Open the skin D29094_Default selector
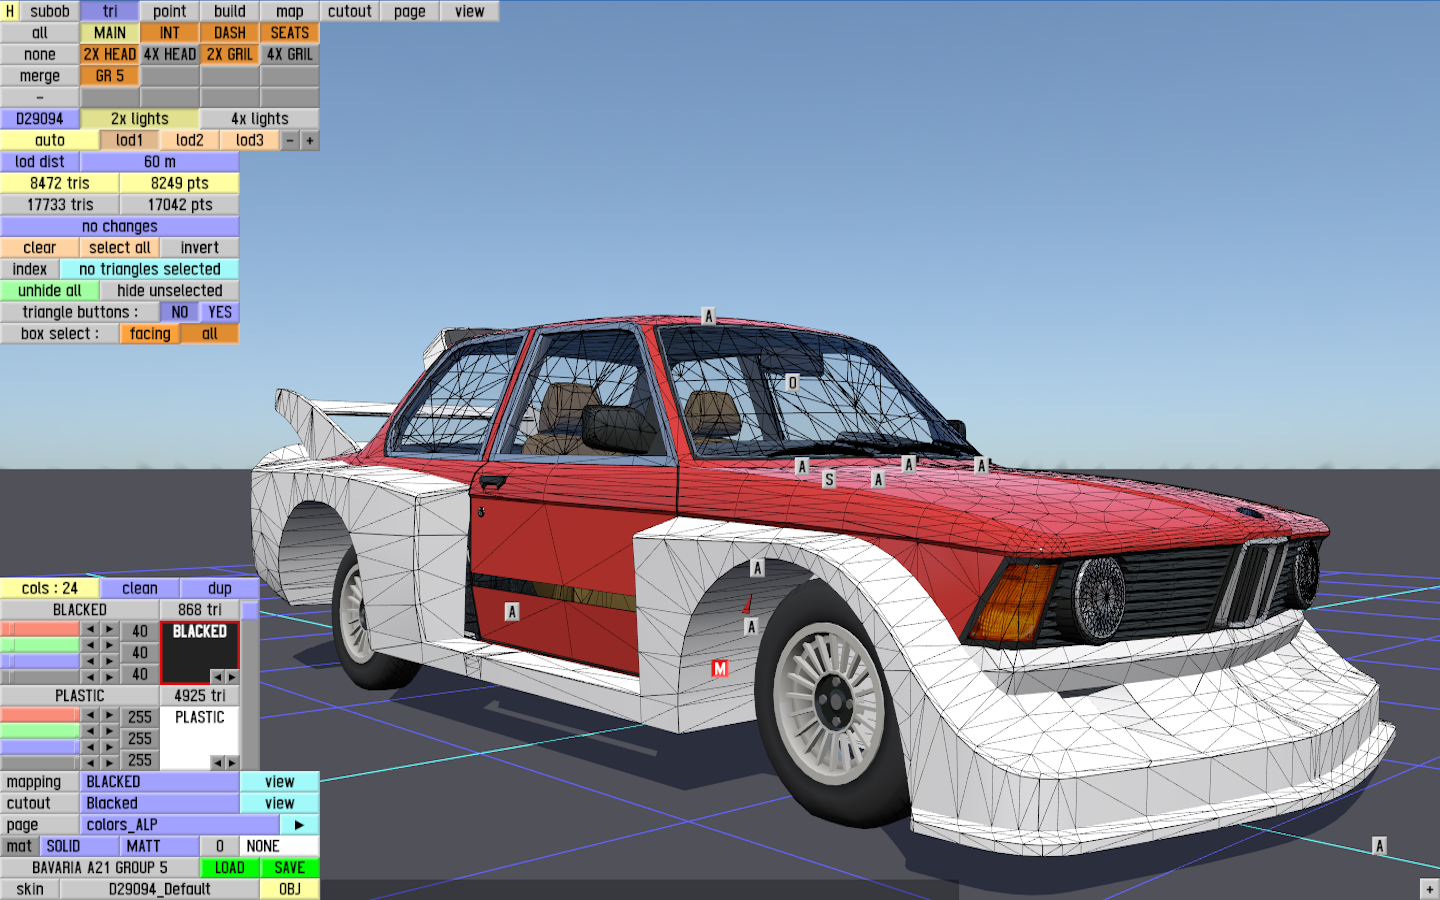The height and width of the screenshot is (900, 1440). (x=160, y=889)
